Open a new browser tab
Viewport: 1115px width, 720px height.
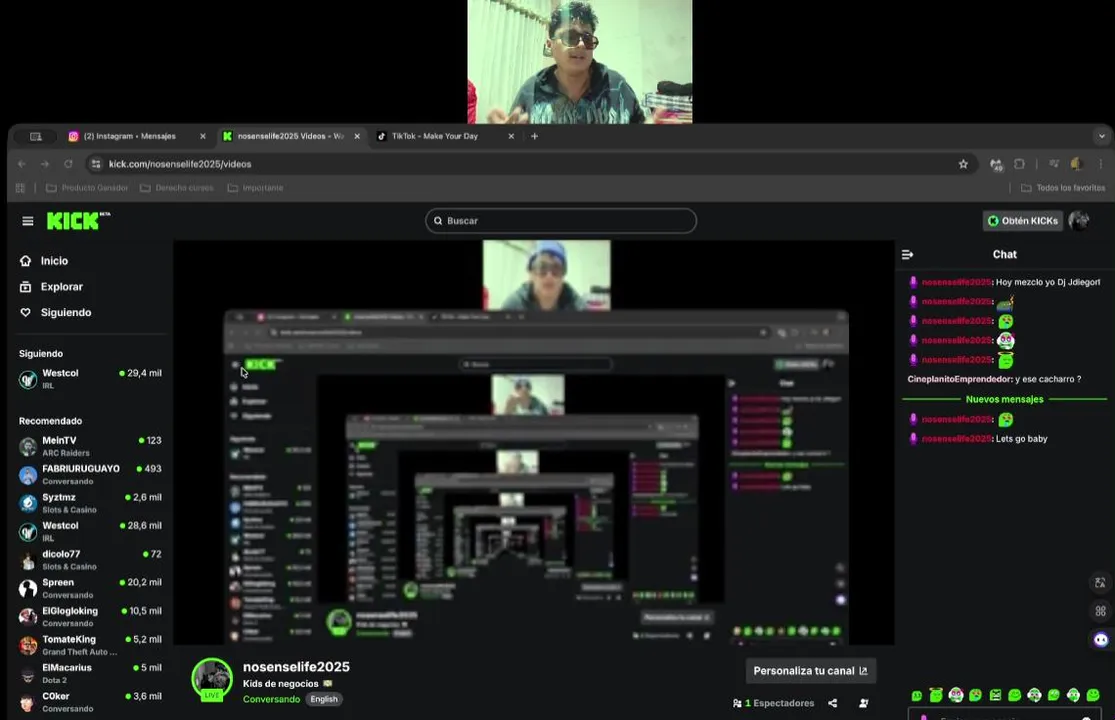pyautogui.click(x=535, y=136)
